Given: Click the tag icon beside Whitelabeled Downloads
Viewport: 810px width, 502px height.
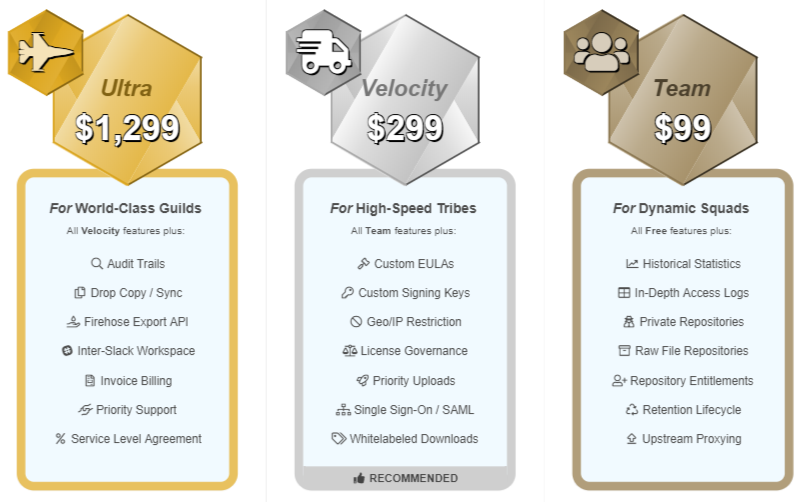Looking at the screenshot, I should [x=339, y=439].
